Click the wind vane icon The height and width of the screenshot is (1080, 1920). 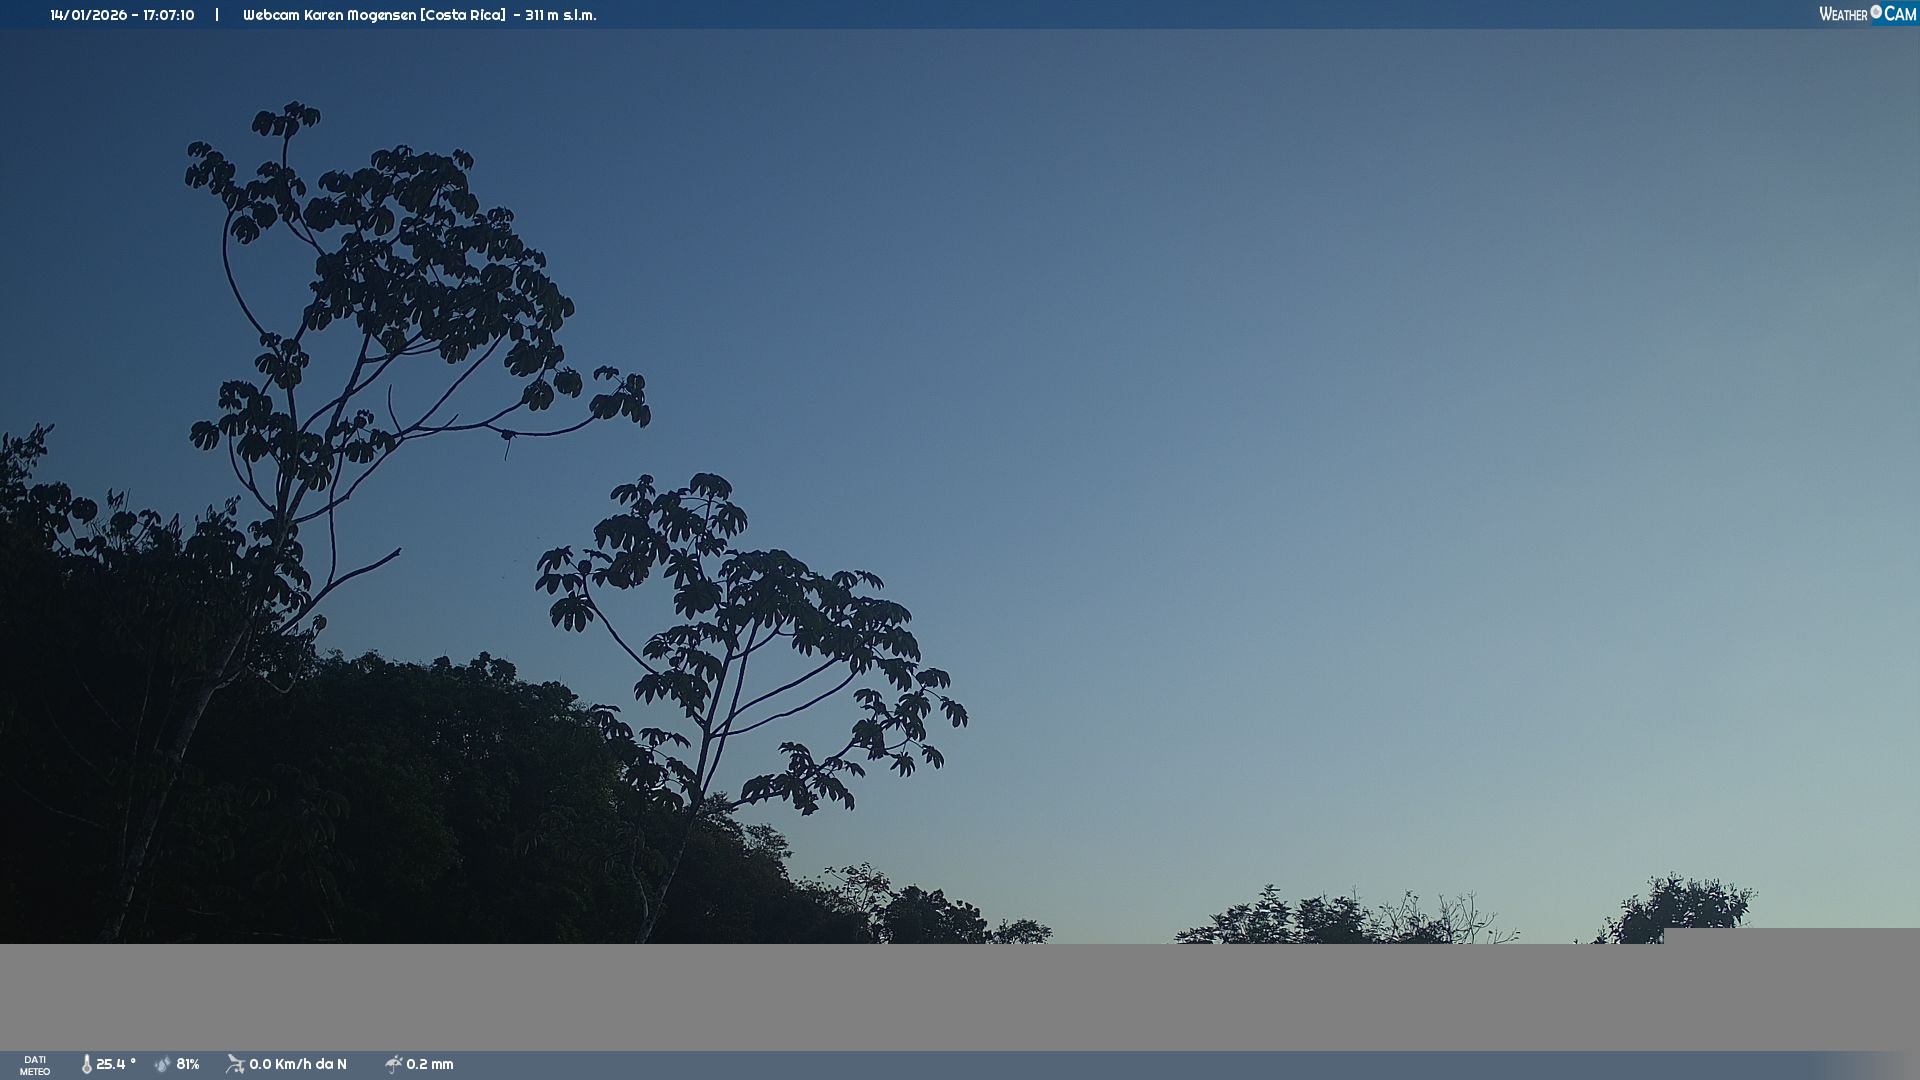pos(235,1064)
